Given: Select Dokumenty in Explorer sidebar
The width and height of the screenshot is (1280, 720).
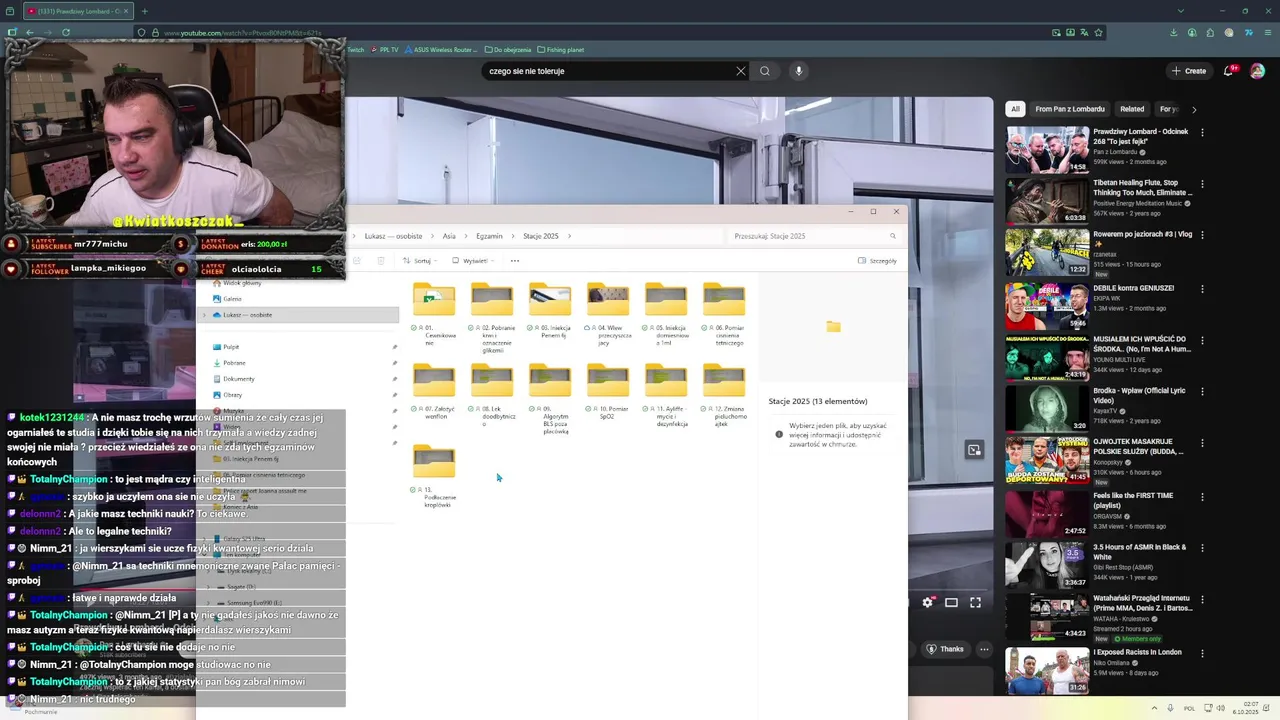Looking at the screenshot, I should point(239,379).
